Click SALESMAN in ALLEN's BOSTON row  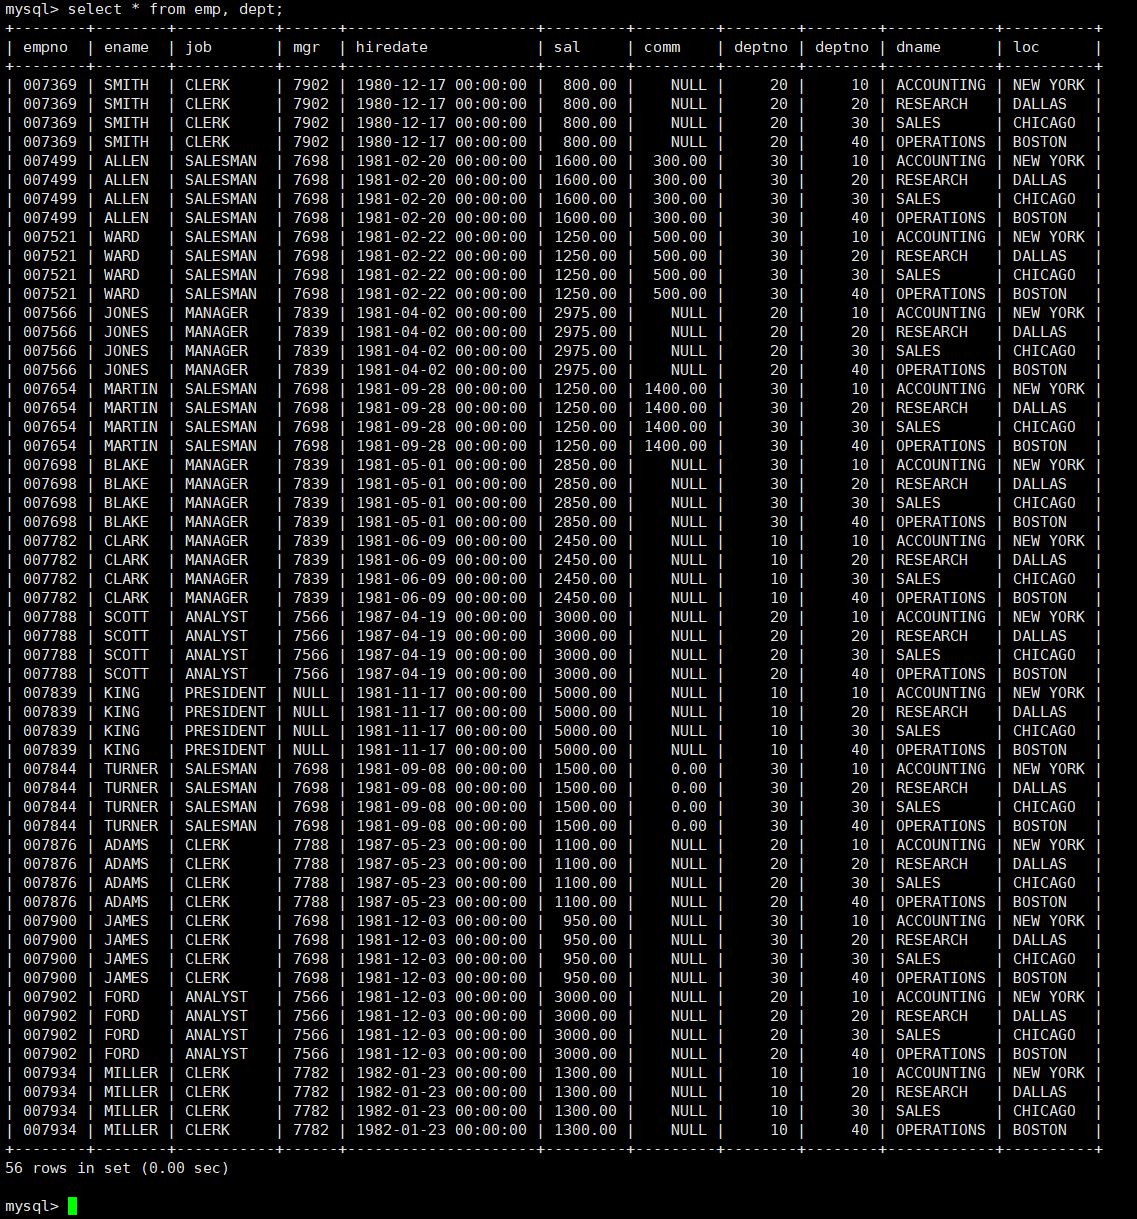tap(221, 218)
